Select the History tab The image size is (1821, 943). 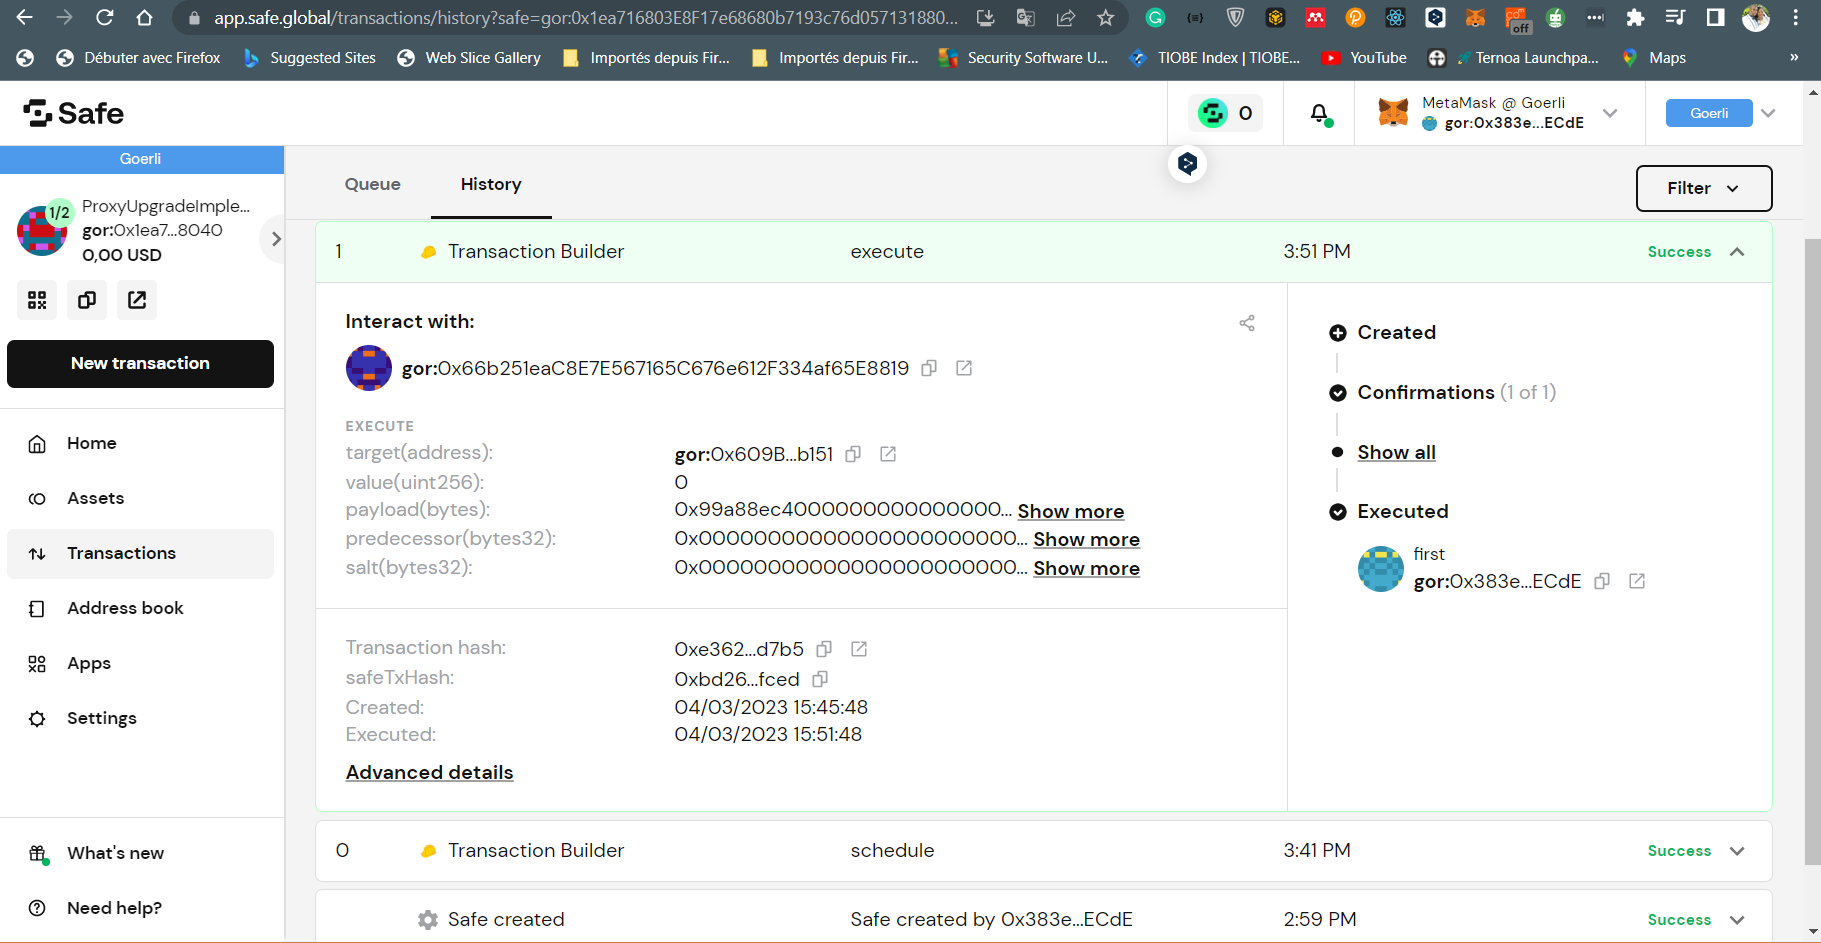point(491,184)
